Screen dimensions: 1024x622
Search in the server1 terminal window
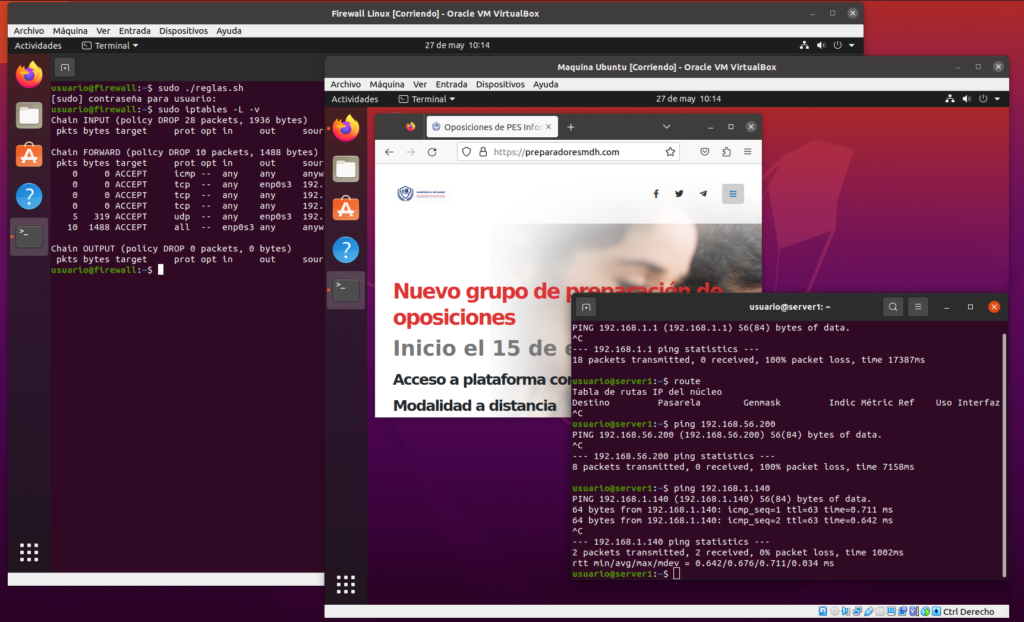(x=893, y=306)
